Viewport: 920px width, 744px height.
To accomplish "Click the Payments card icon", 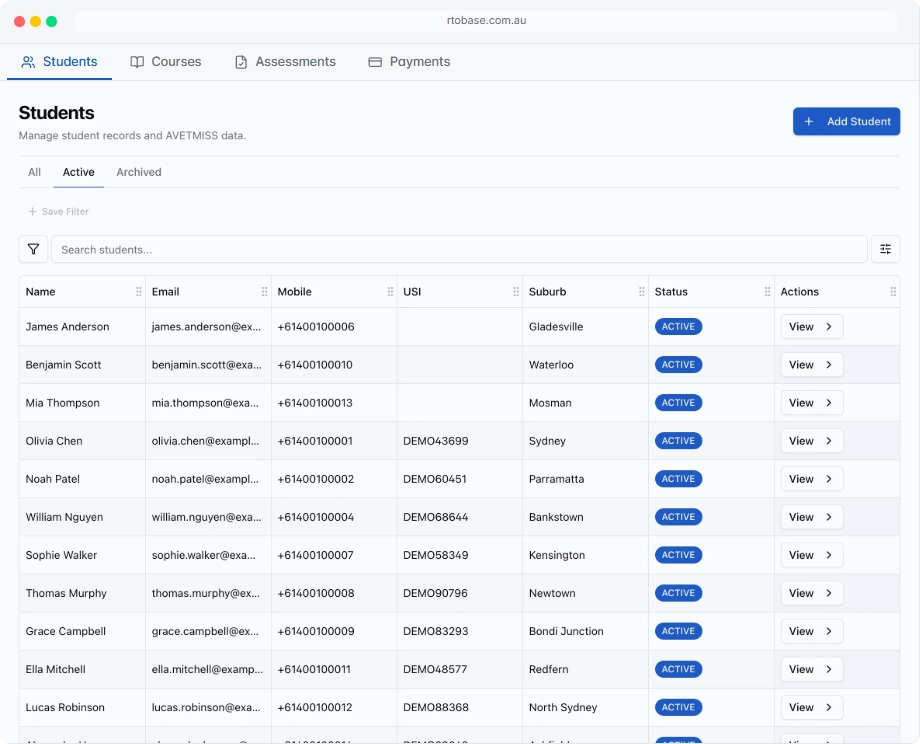I will pos(375,62).
